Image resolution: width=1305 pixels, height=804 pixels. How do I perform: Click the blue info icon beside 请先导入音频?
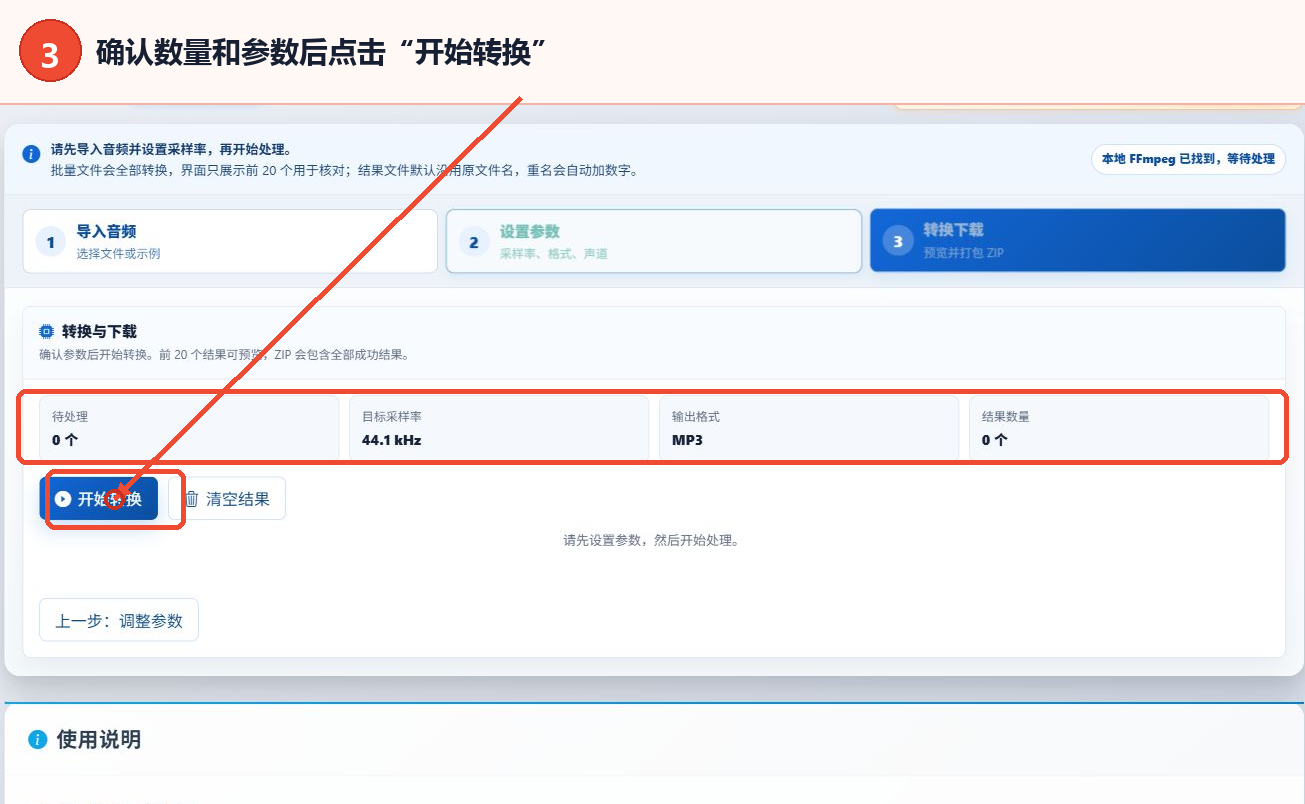pyautogui.click(x=32, y=154)
